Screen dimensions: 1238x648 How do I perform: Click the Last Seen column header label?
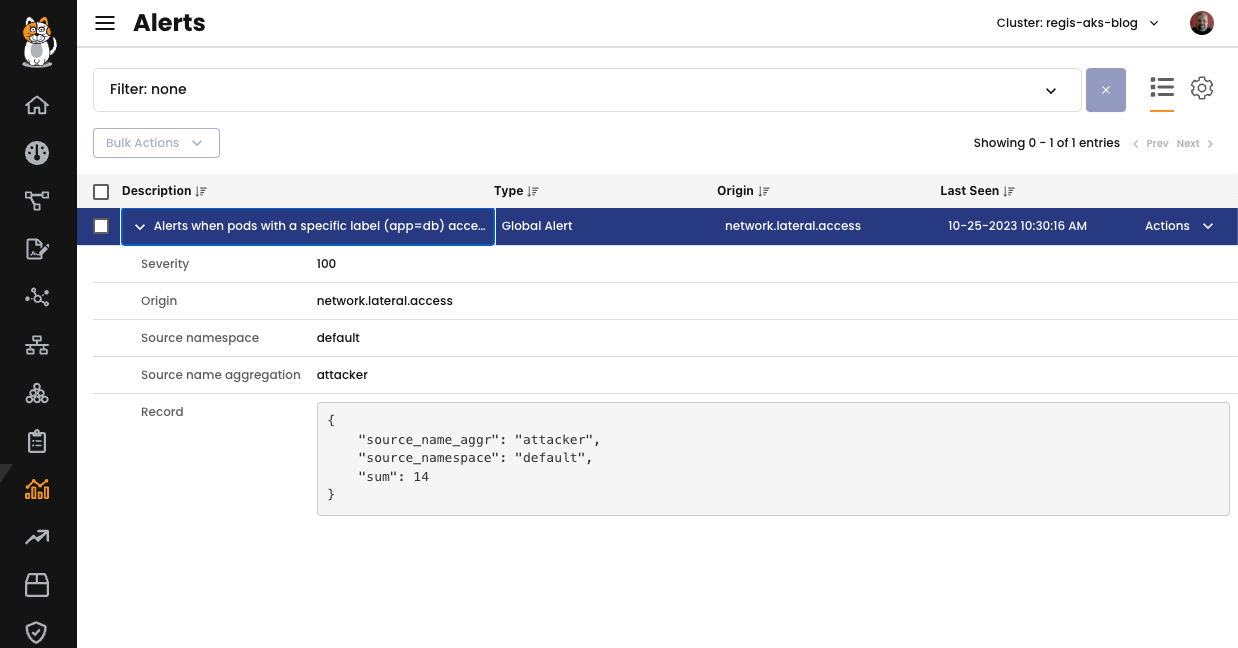coord(969,191)
